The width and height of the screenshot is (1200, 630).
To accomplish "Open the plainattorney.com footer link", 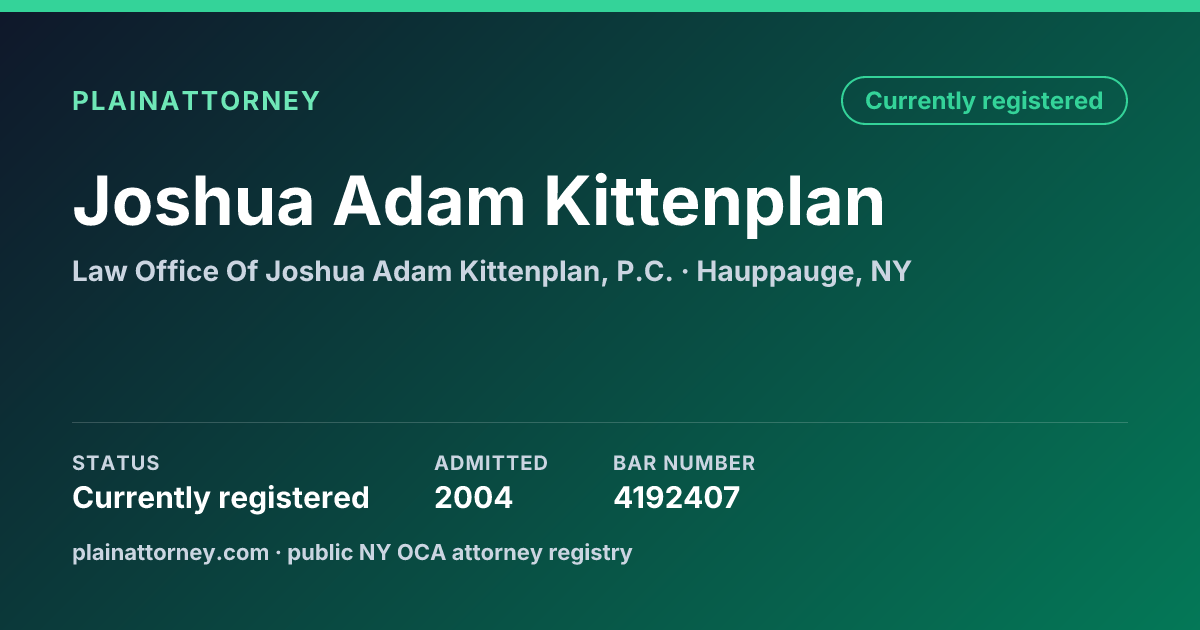I will coord(171,552).
